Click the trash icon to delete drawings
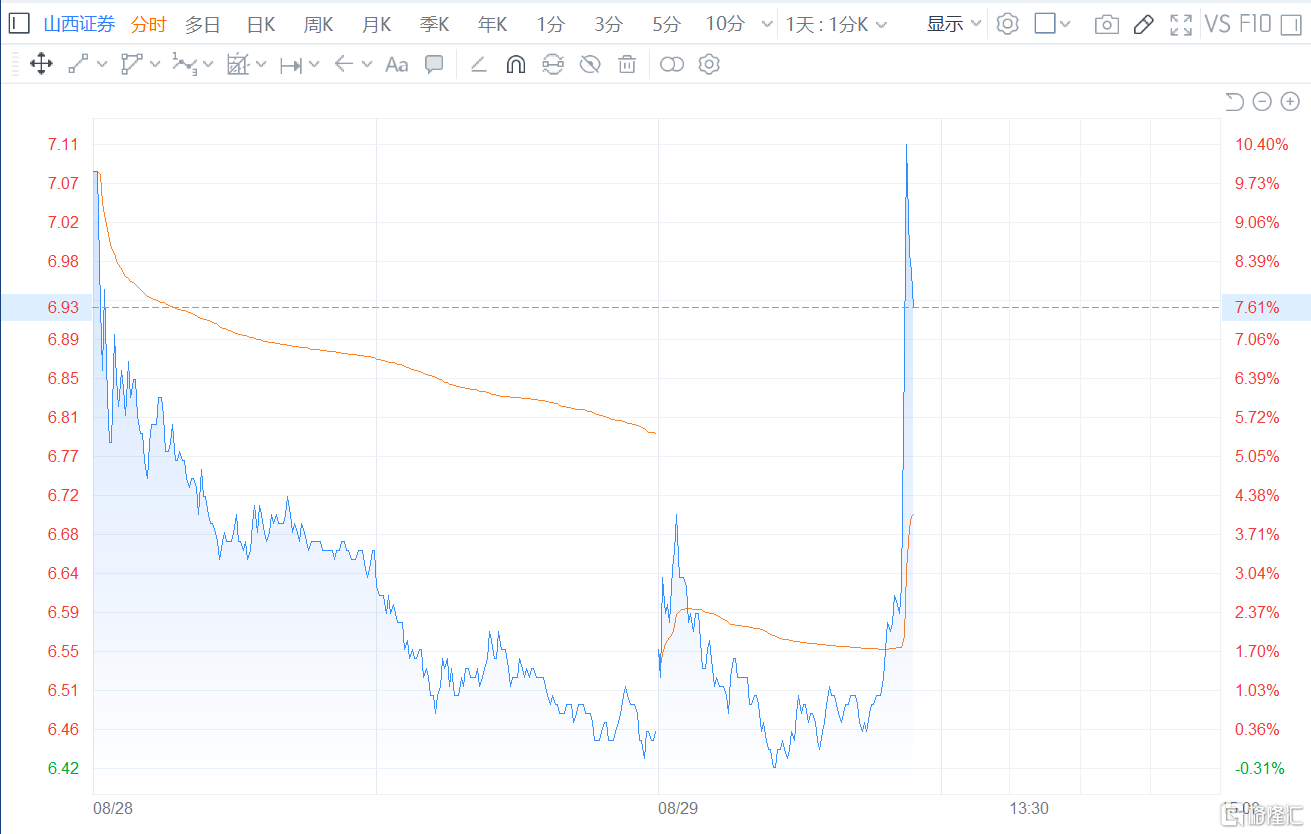This screenshot has height=834, width=1311. (627, 65)
